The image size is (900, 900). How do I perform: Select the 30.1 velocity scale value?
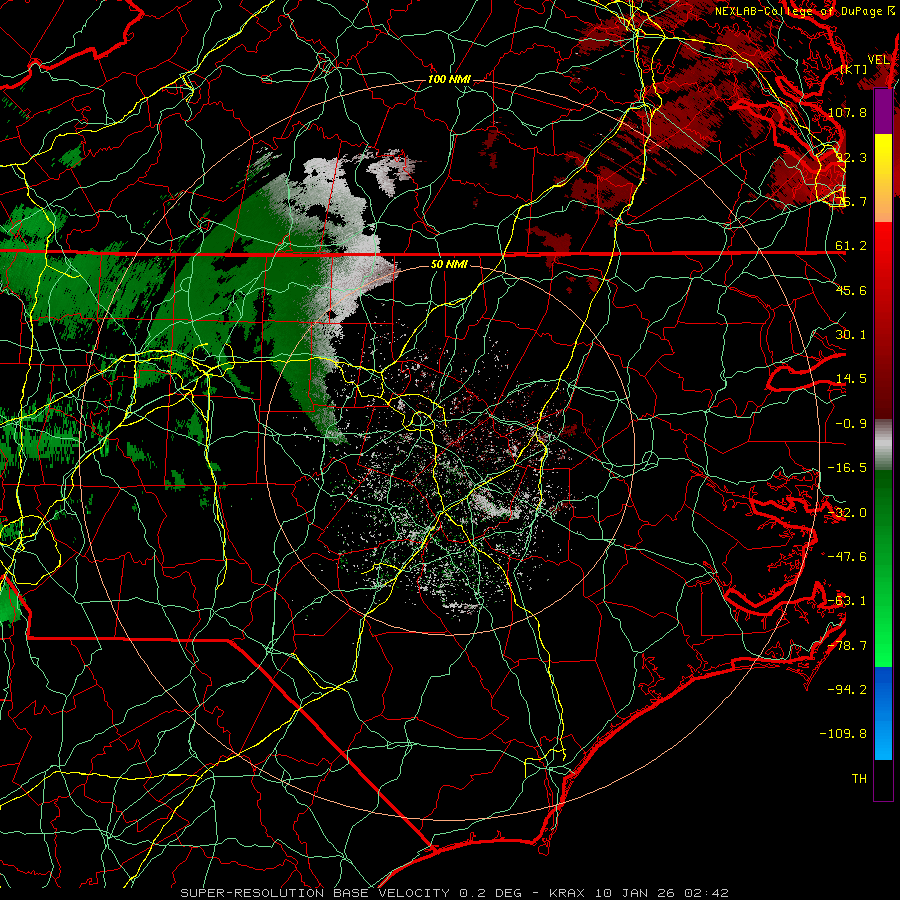click(851, 335)
